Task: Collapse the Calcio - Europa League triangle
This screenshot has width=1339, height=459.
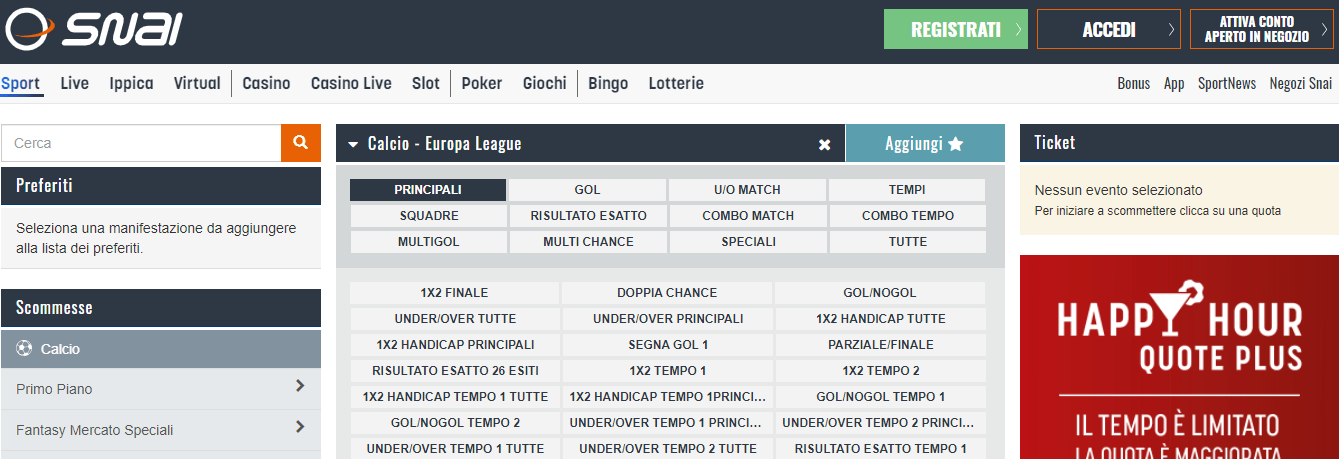Action: click(353, 145)
